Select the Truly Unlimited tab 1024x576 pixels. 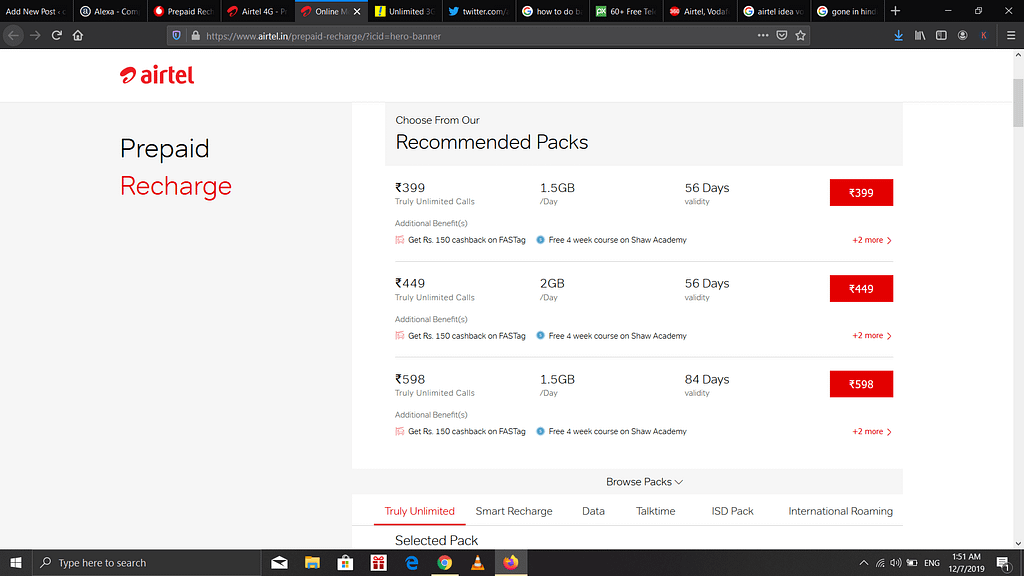click(419, 511)
